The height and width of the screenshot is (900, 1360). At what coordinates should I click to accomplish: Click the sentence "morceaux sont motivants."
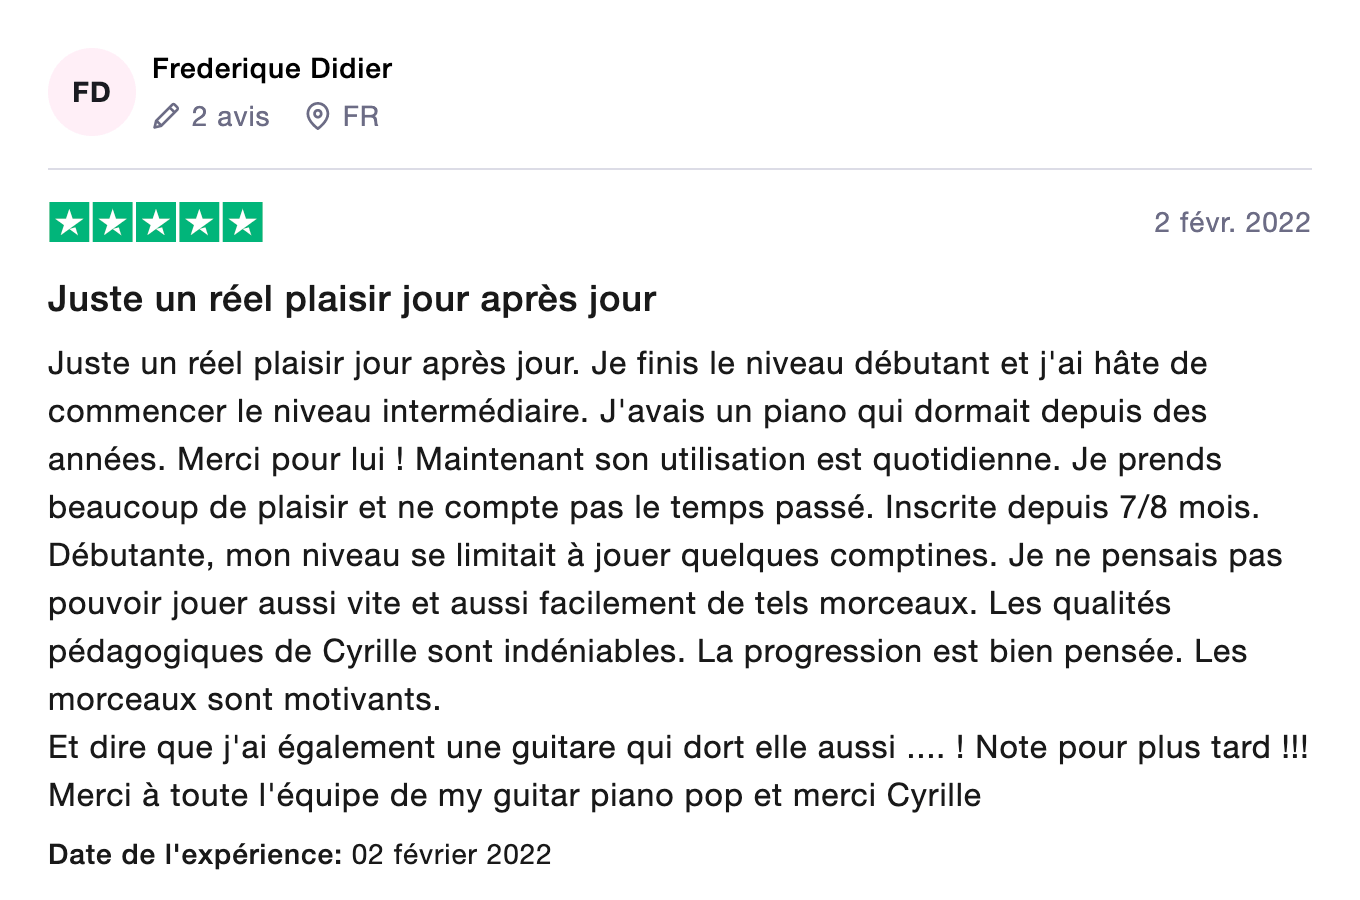pos(244,699)
